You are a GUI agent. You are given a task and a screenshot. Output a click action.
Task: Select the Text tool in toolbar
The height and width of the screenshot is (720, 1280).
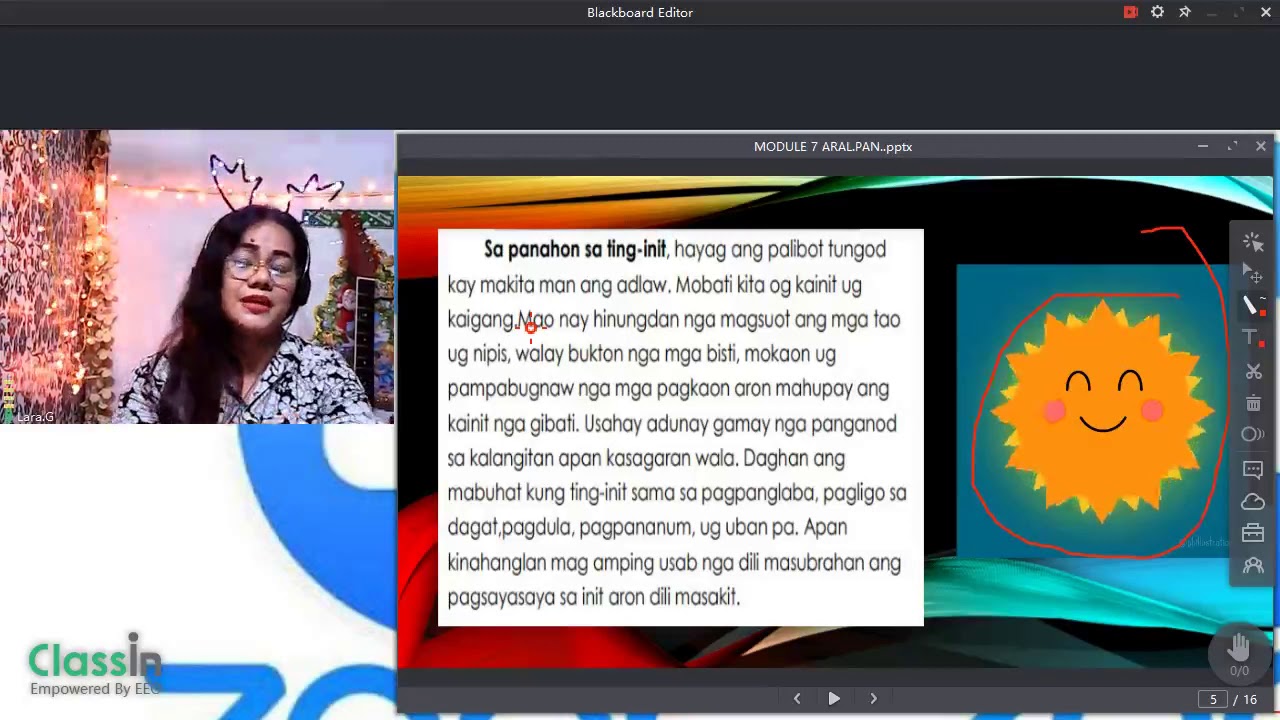[1252, 338]
